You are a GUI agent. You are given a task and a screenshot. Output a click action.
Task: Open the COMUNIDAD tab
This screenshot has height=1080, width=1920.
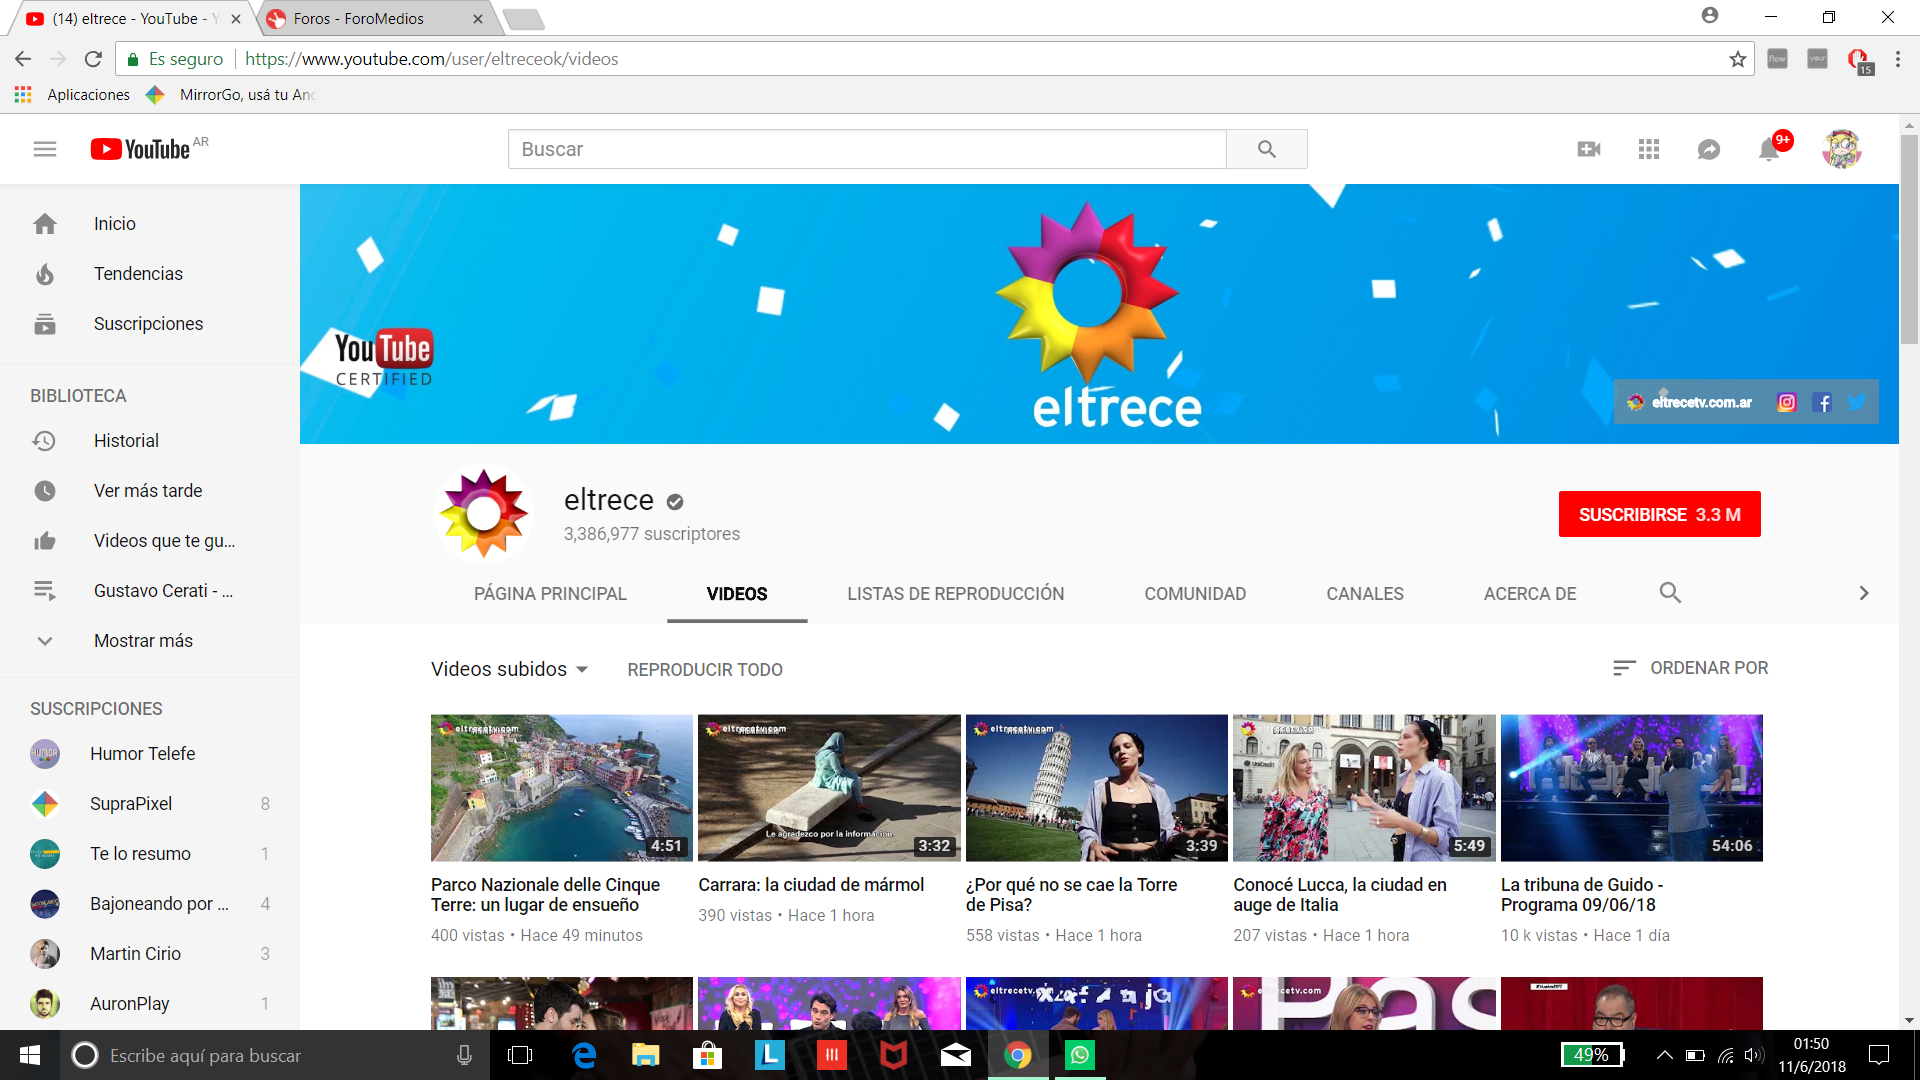pos(1195,594)
